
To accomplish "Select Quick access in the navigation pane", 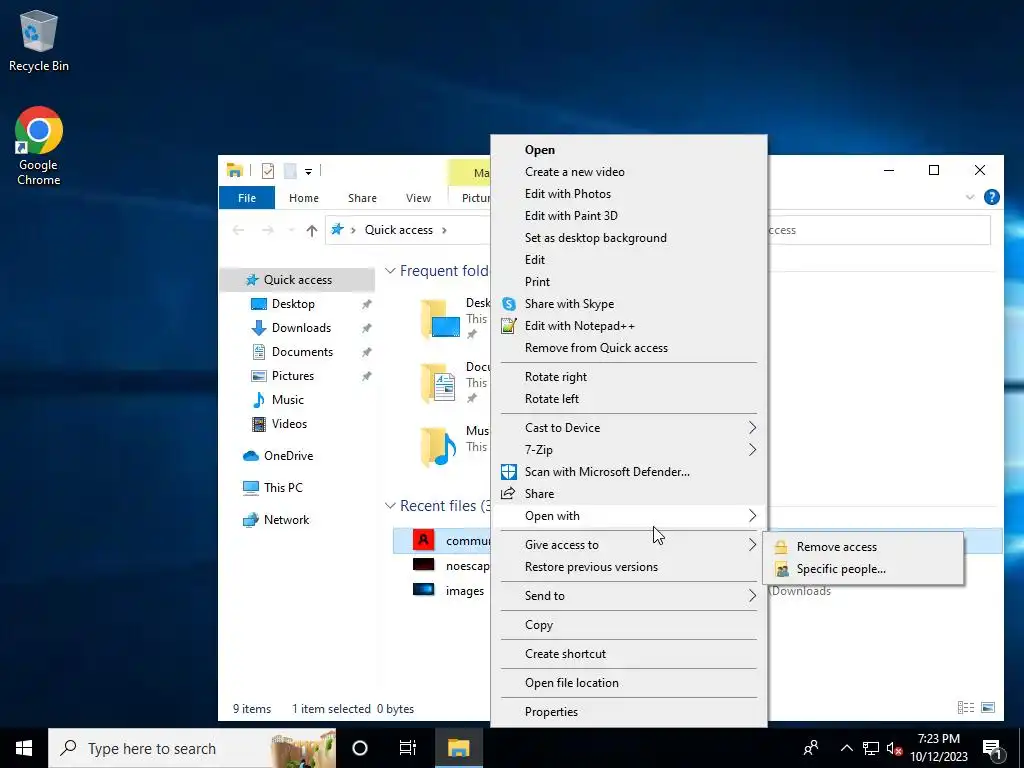I will (297, 280).
